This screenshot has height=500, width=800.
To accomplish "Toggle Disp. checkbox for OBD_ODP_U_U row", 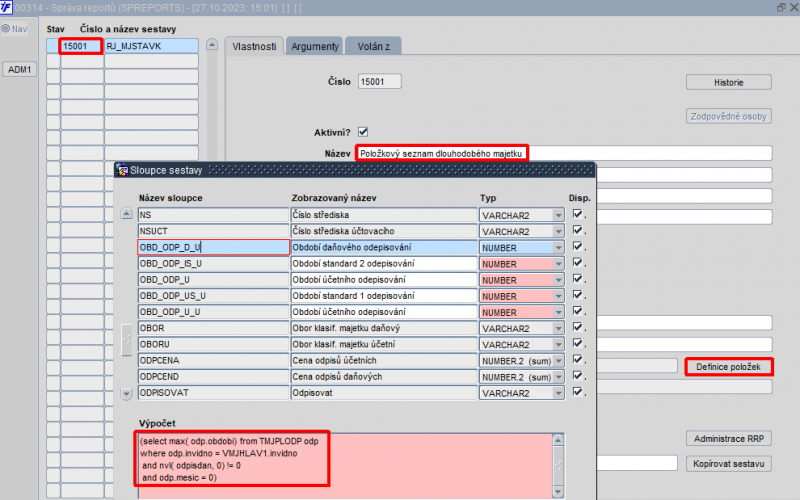I will pyautogui.click(x=578, y=311).
